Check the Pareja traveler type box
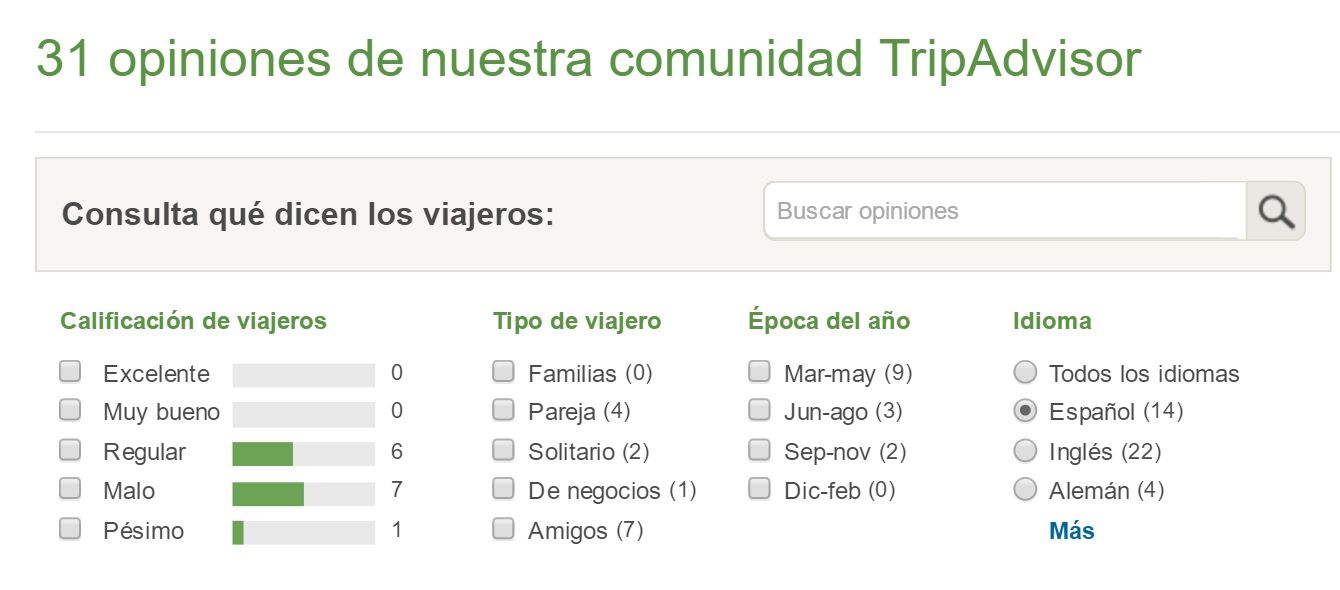The height and width of the screenshot is (590, 1340). point(504,411)
